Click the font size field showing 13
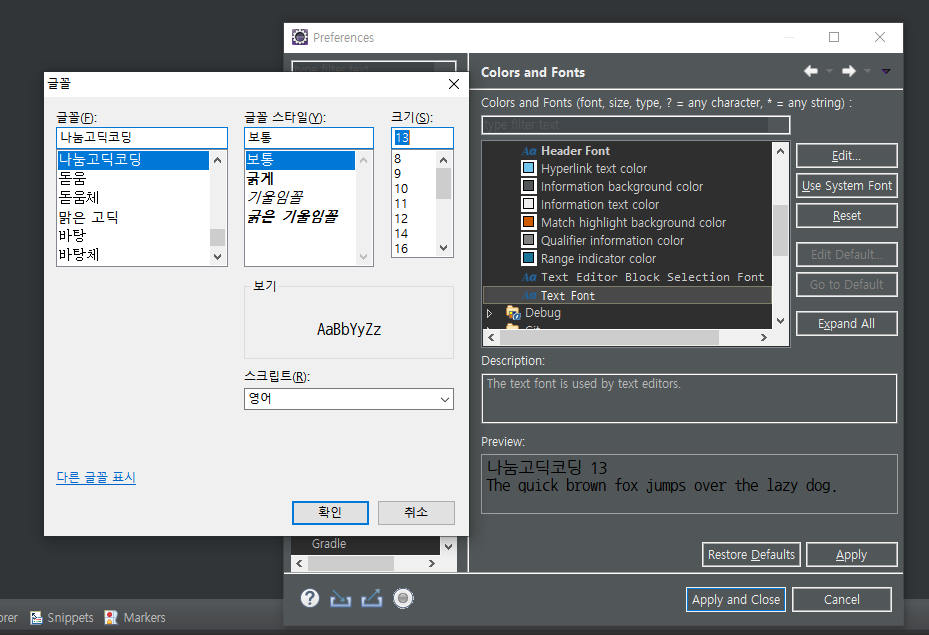Image resolution: width=929 pixels, height=635 pixels. [421, 137]
